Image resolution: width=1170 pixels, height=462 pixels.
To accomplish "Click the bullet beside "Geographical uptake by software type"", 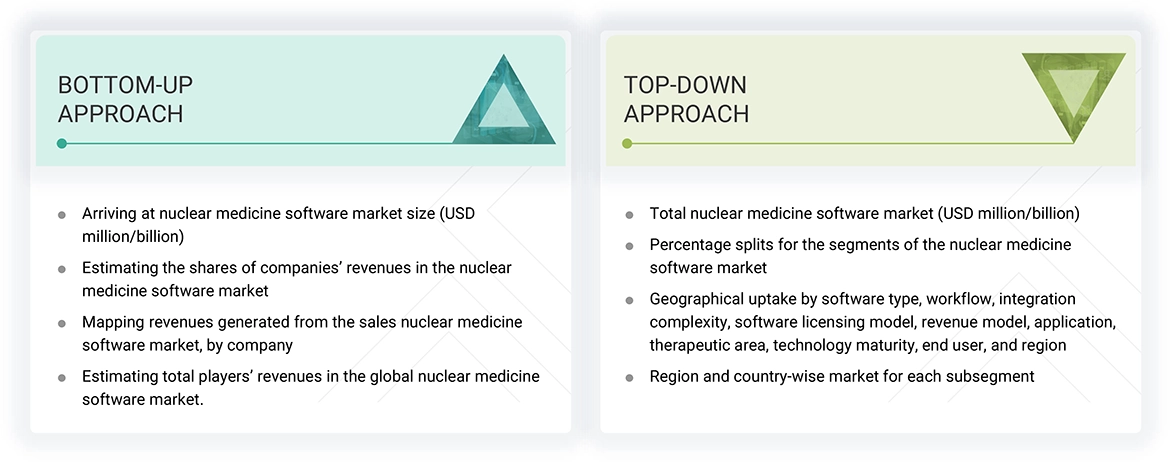I will tap(629, 300).
